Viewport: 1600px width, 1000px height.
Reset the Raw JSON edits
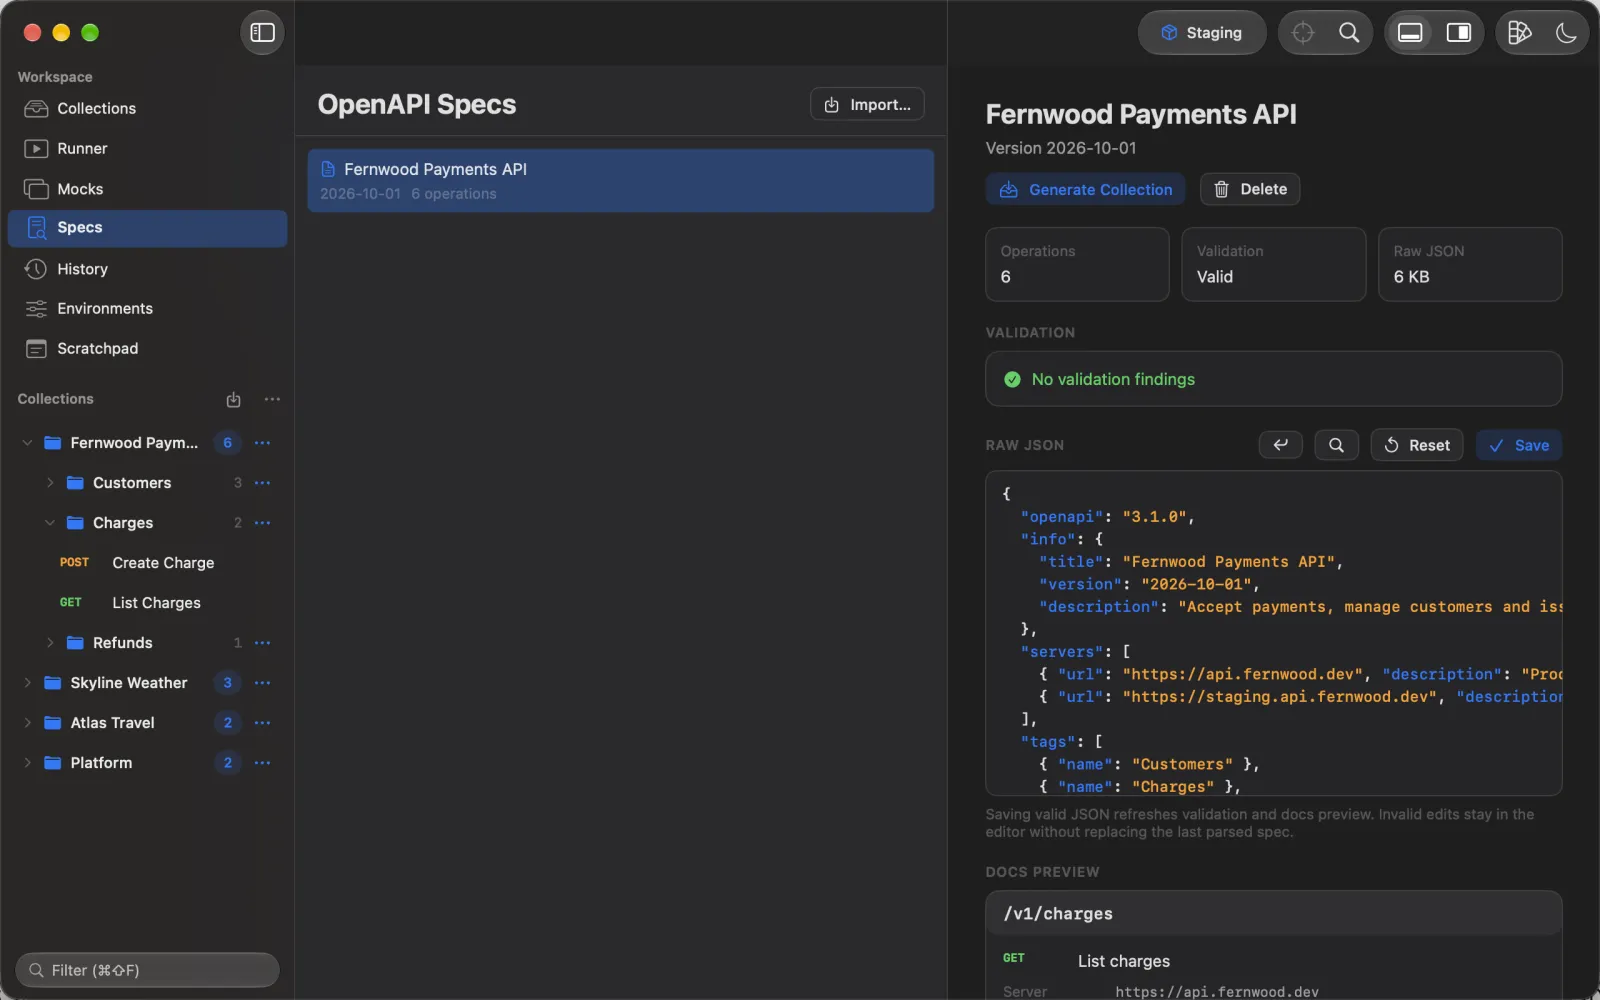coord(1417,445)
